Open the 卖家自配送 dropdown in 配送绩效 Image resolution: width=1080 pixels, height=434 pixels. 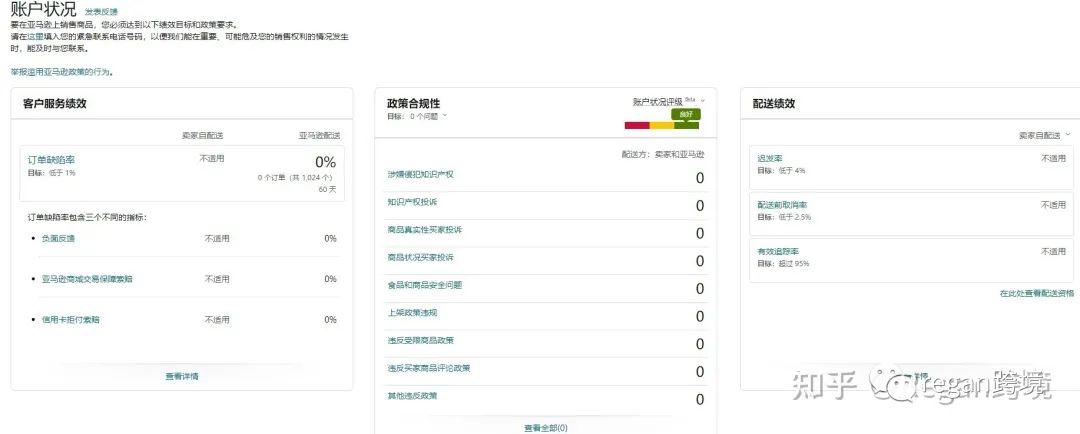click(x=1044, y=135)
